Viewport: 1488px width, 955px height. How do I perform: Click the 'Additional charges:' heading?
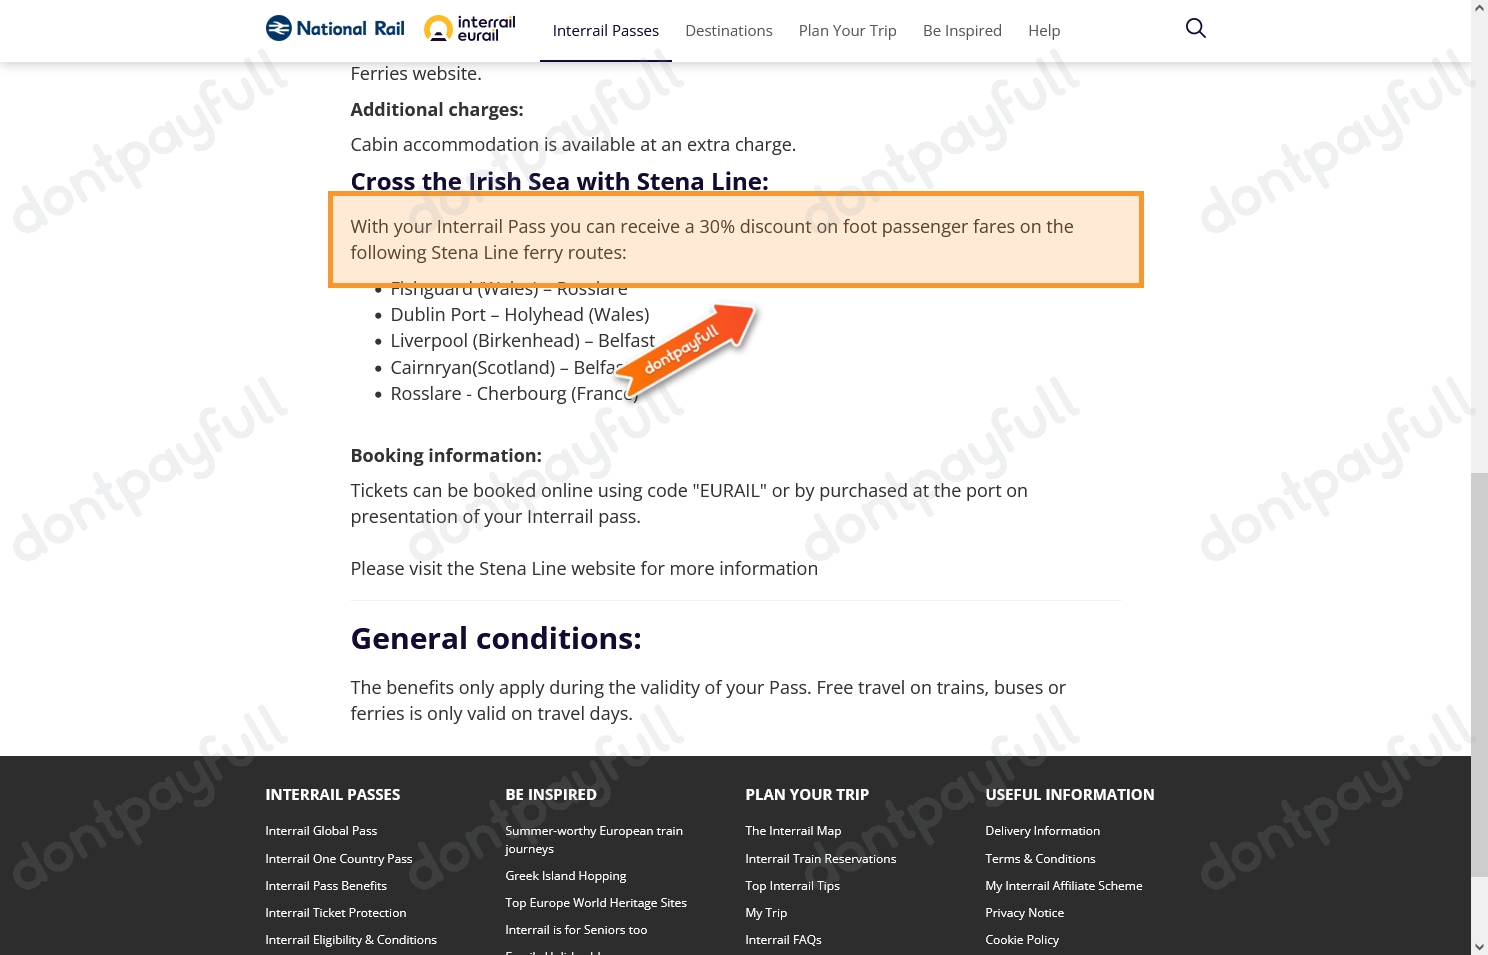pyautogui.click(x=437, y=110)
